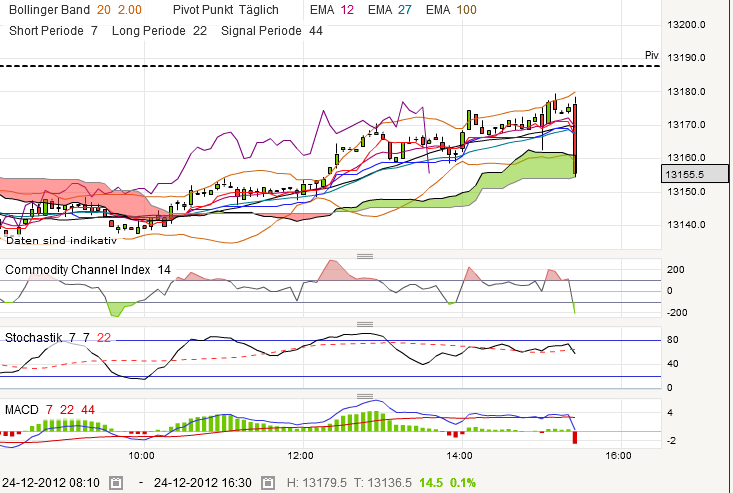
Task: Click the end date 24-12-2012 16:30
Action: [202, 483]
